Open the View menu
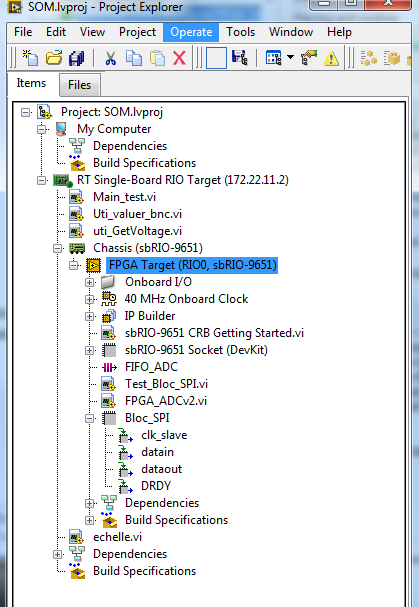 pos(92,32)
